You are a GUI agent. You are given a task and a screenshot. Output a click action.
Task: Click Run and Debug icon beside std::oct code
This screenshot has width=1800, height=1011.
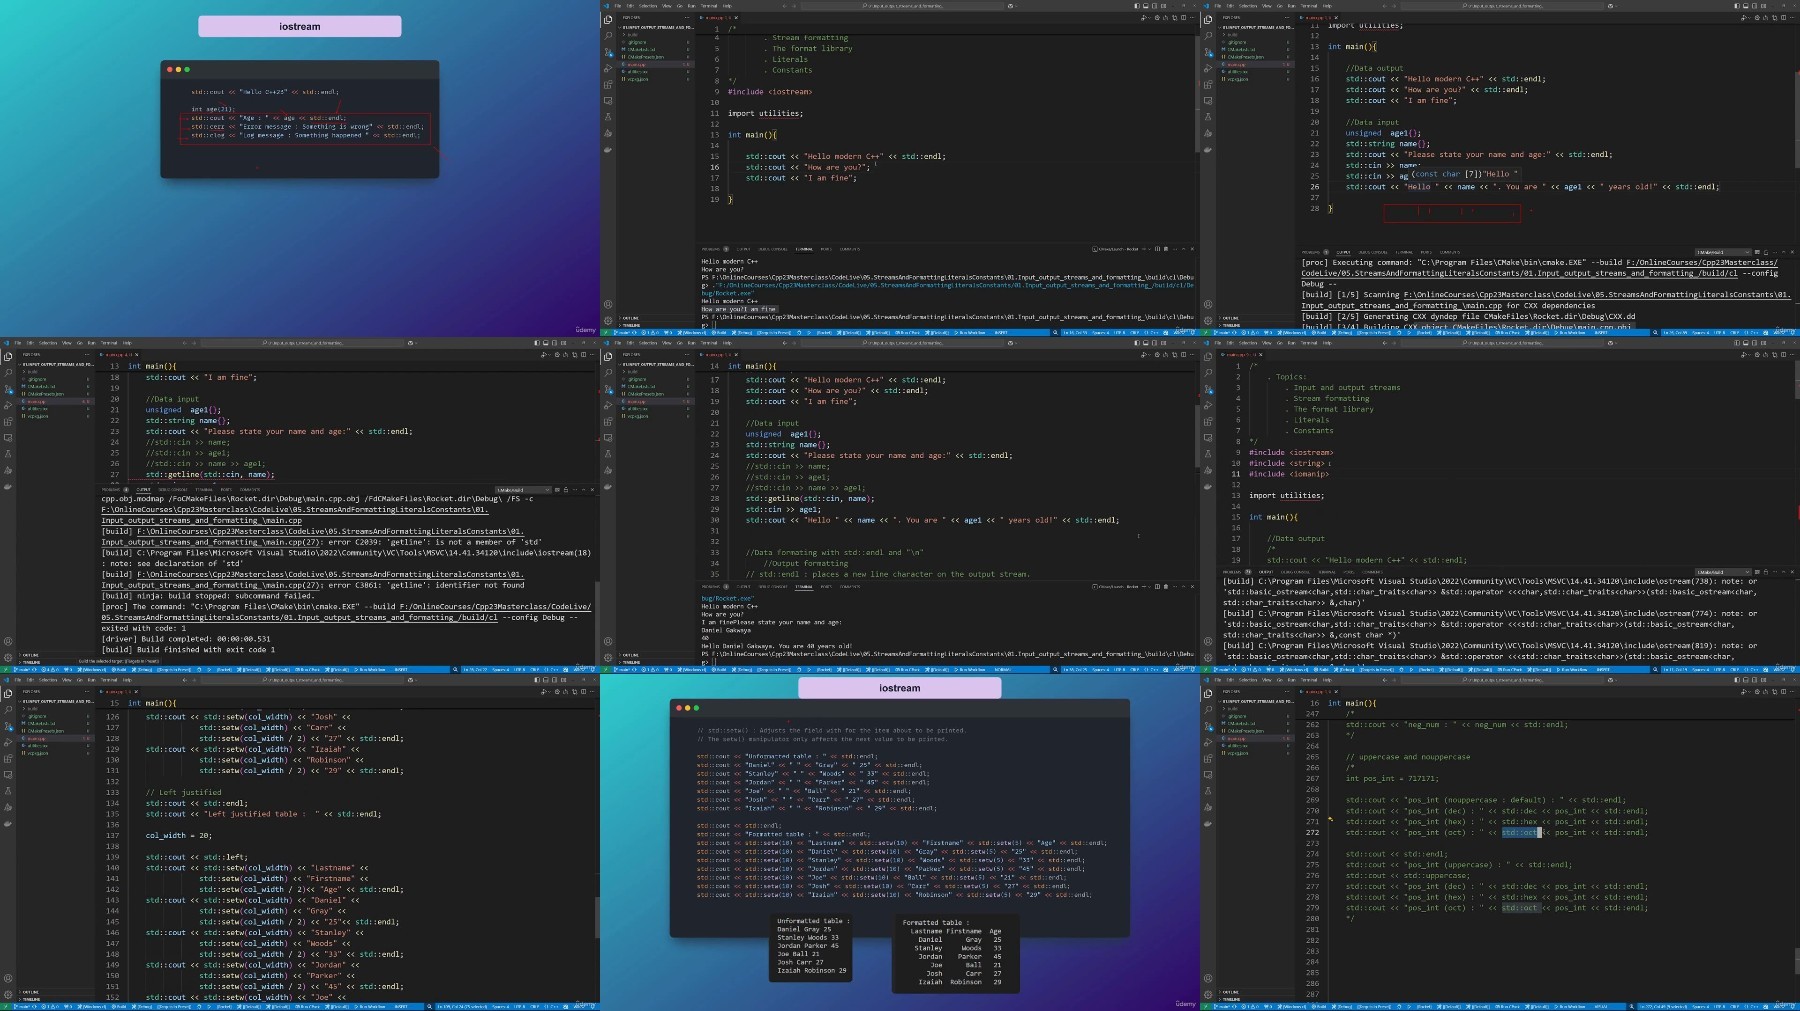click(x=1208, y=742)
